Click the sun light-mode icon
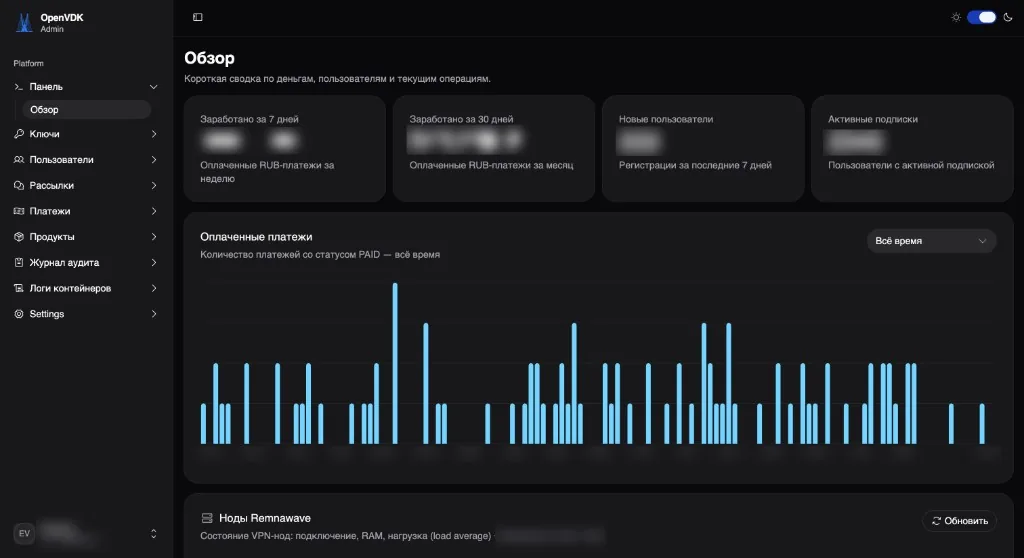Image resolution: width=1024 pixels, height=558 pixels. pyautogui.click(x=956, y=17)
